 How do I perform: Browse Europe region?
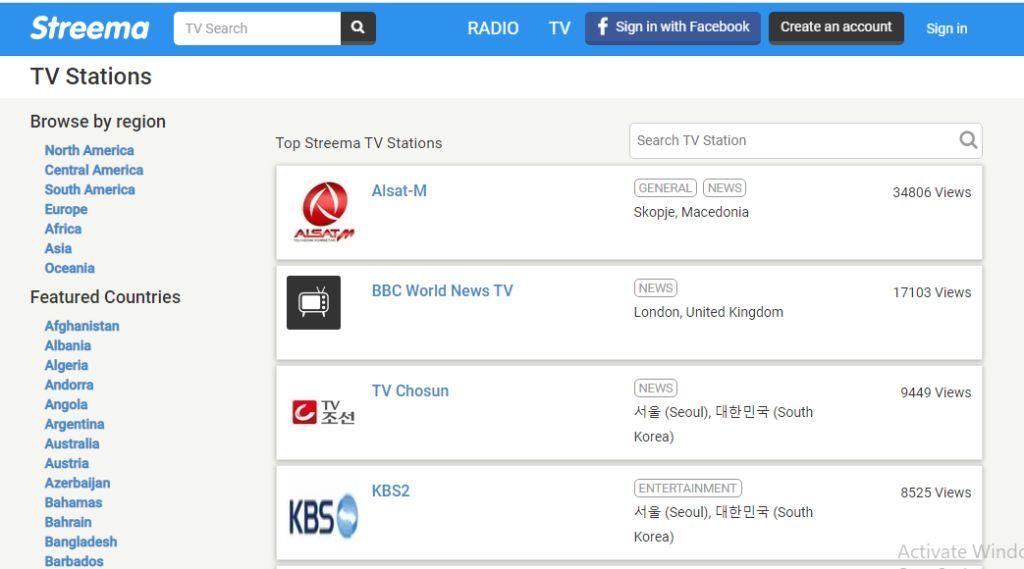point(66,209)
